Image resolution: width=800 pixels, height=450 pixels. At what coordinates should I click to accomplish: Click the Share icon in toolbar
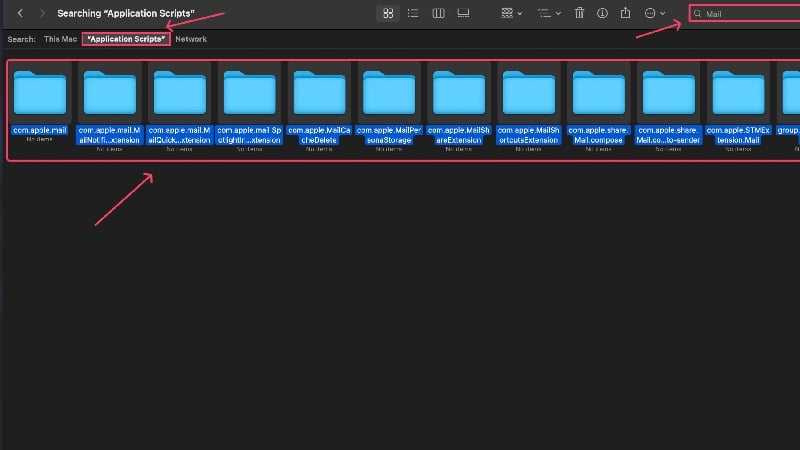(x=625, y=13)
